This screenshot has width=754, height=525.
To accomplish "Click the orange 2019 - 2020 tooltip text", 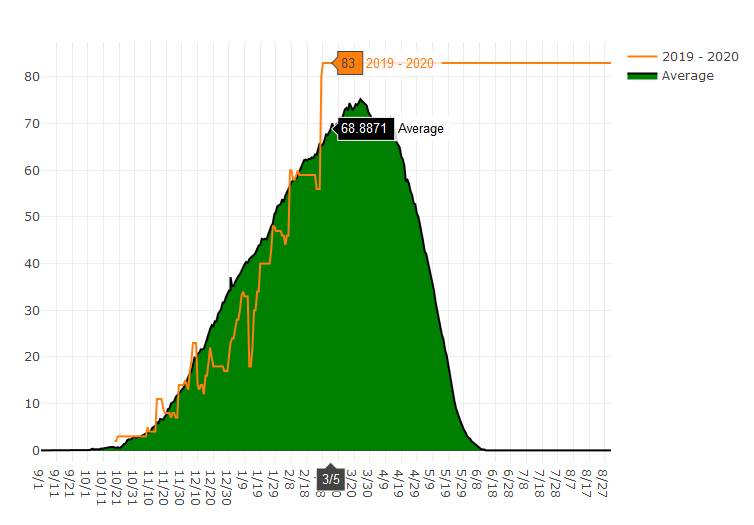I will (x=400, y=63).
